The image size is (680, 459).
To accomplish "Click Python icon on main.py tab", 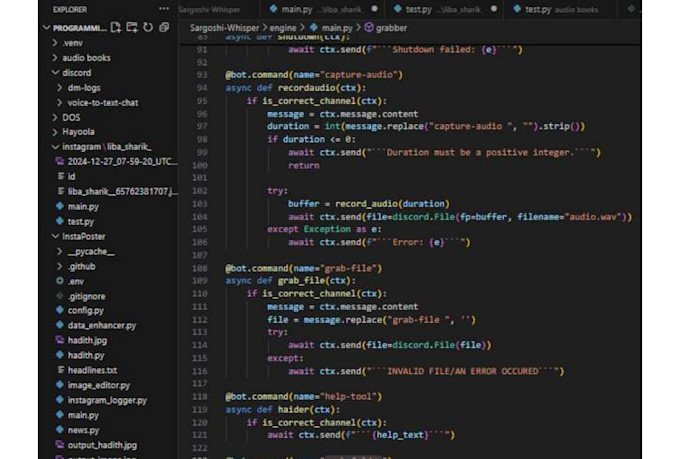I will point(273,9).
